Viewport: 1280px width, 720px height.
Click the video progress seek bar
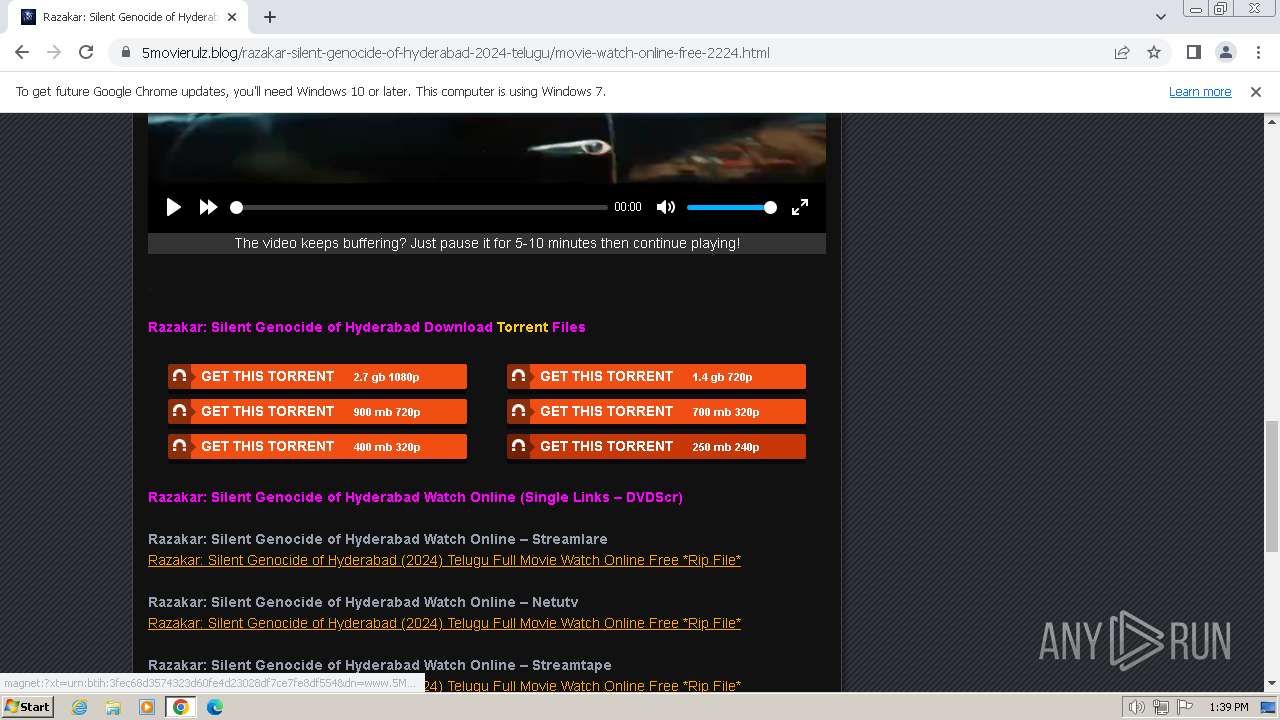[x=419, y=207]
